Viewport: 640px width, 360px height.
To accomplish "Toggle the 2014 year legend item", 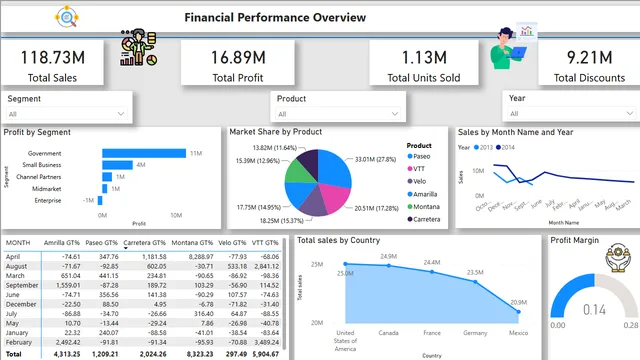I will click(x=505, y=147).
